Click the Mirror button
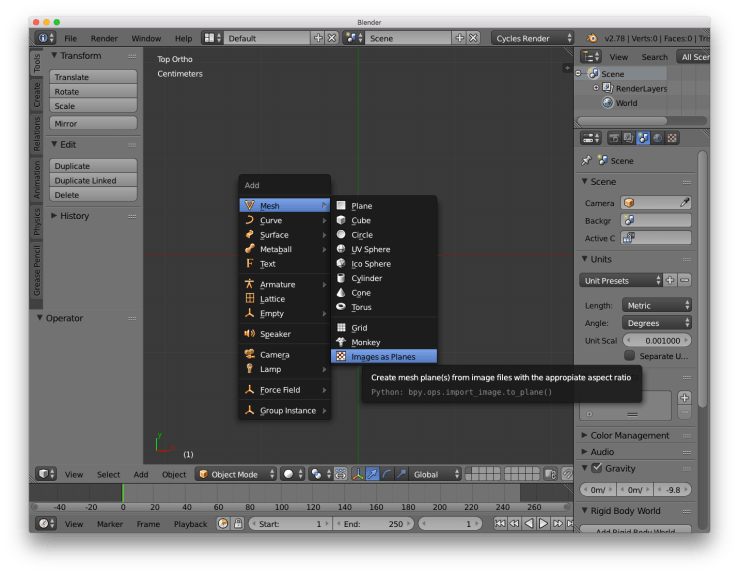739x574 pixels. [93, 123]
